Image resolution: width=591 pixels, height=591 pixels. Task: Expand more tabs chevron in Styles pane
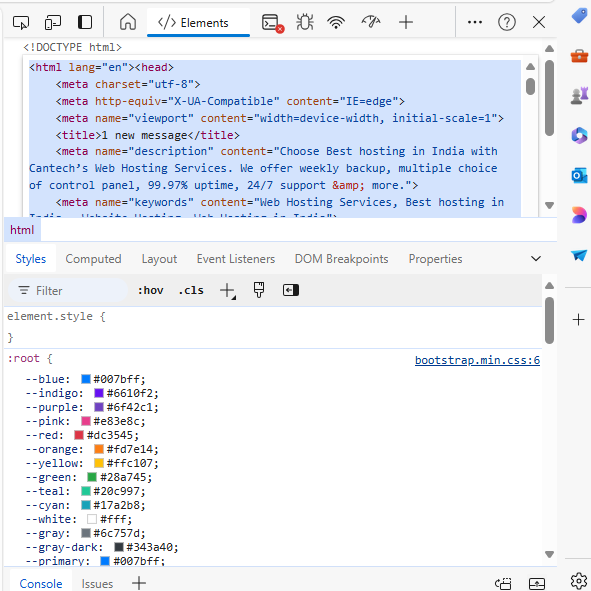[536, 259]
